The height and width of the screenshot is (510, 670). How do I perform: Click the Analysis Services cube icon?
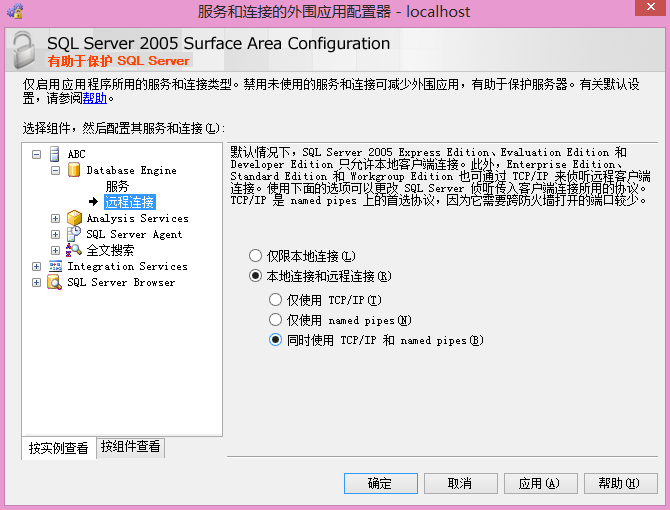point(74,218)
